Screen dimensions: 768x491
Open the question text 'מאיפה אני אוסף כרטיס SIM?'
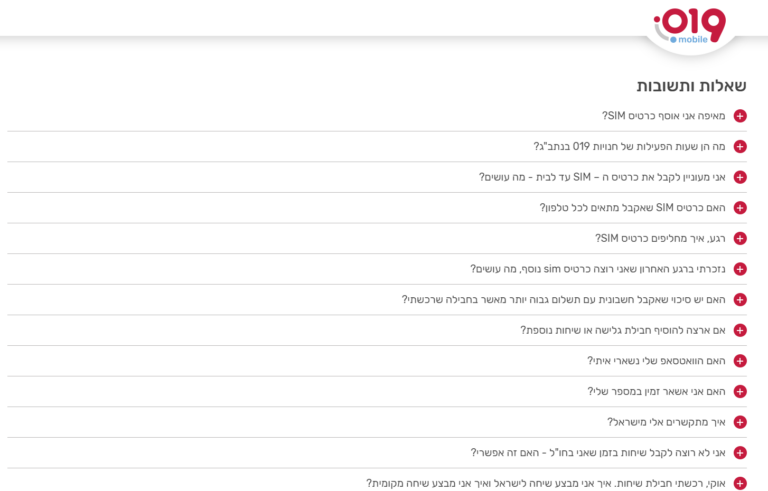pyautogui.click(x=663, y=116)
